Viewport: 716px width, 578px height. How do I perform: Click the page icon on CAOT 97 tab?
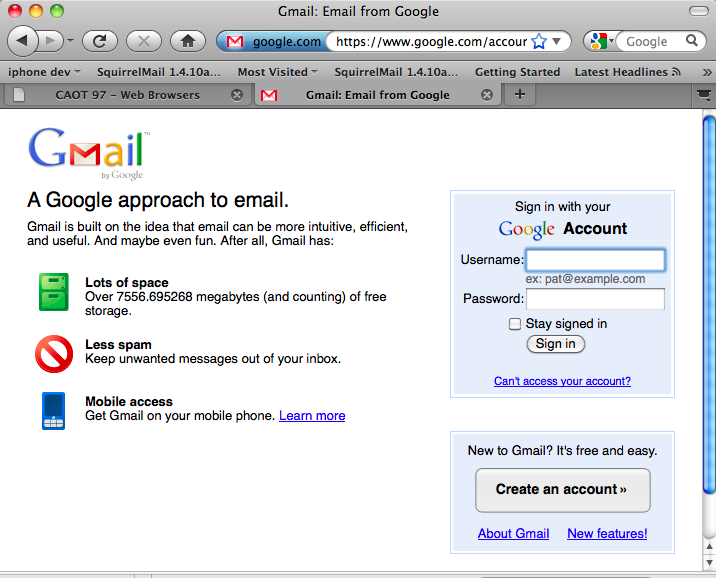pyautogui.click(x=19, y=95)
